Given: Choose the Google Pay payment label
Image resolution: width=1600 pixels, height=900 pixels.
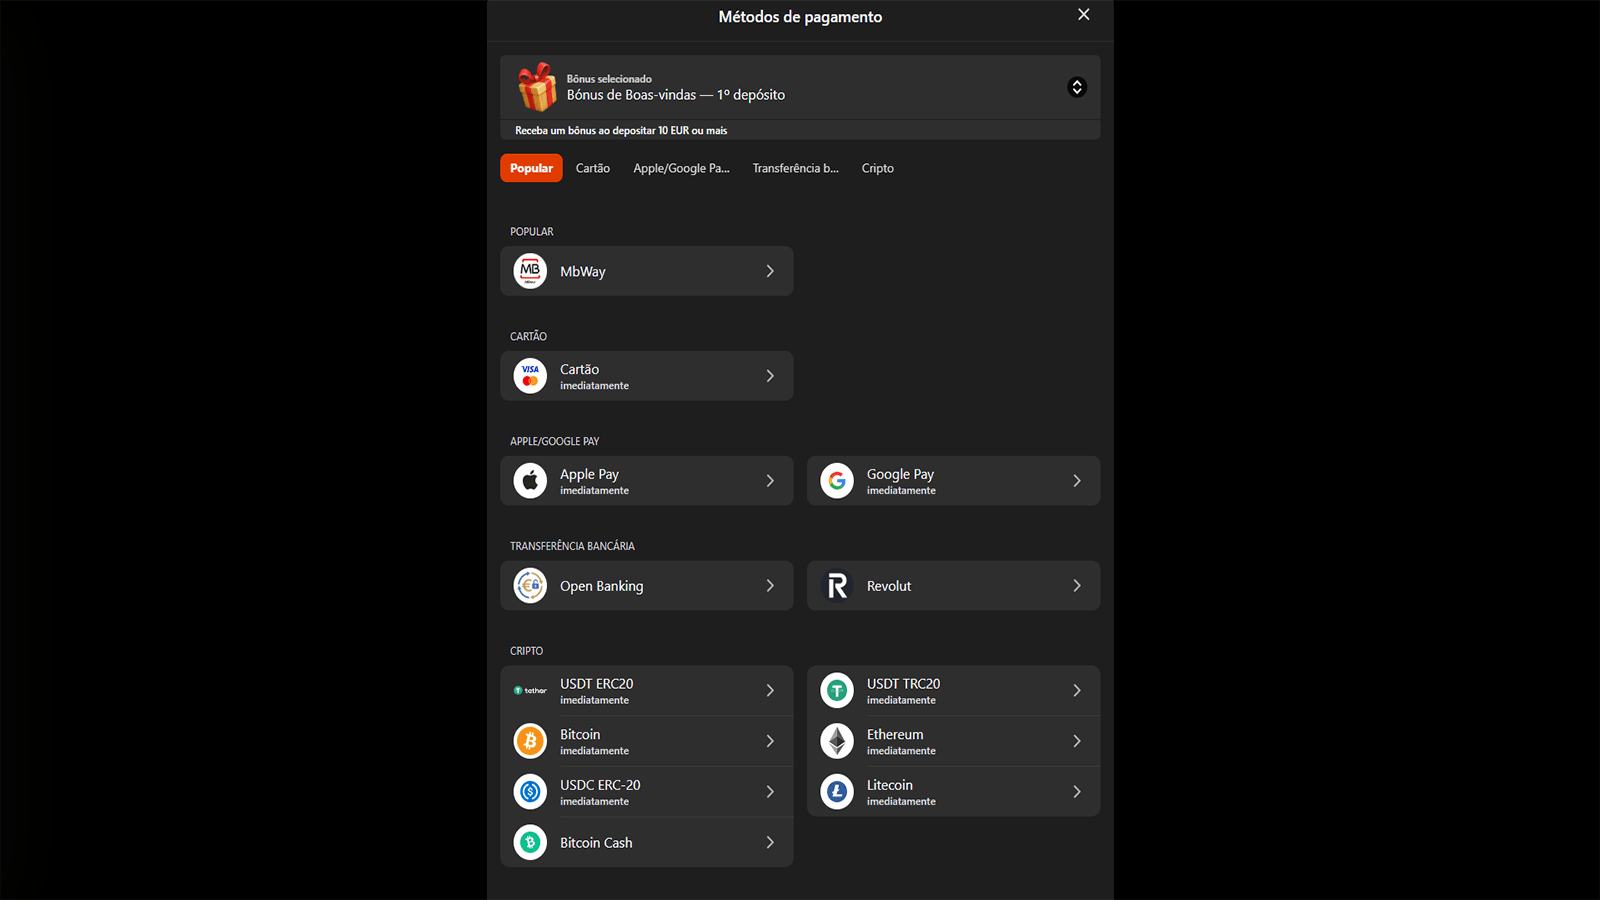Looking at the screenshot, I should point(900,475).
